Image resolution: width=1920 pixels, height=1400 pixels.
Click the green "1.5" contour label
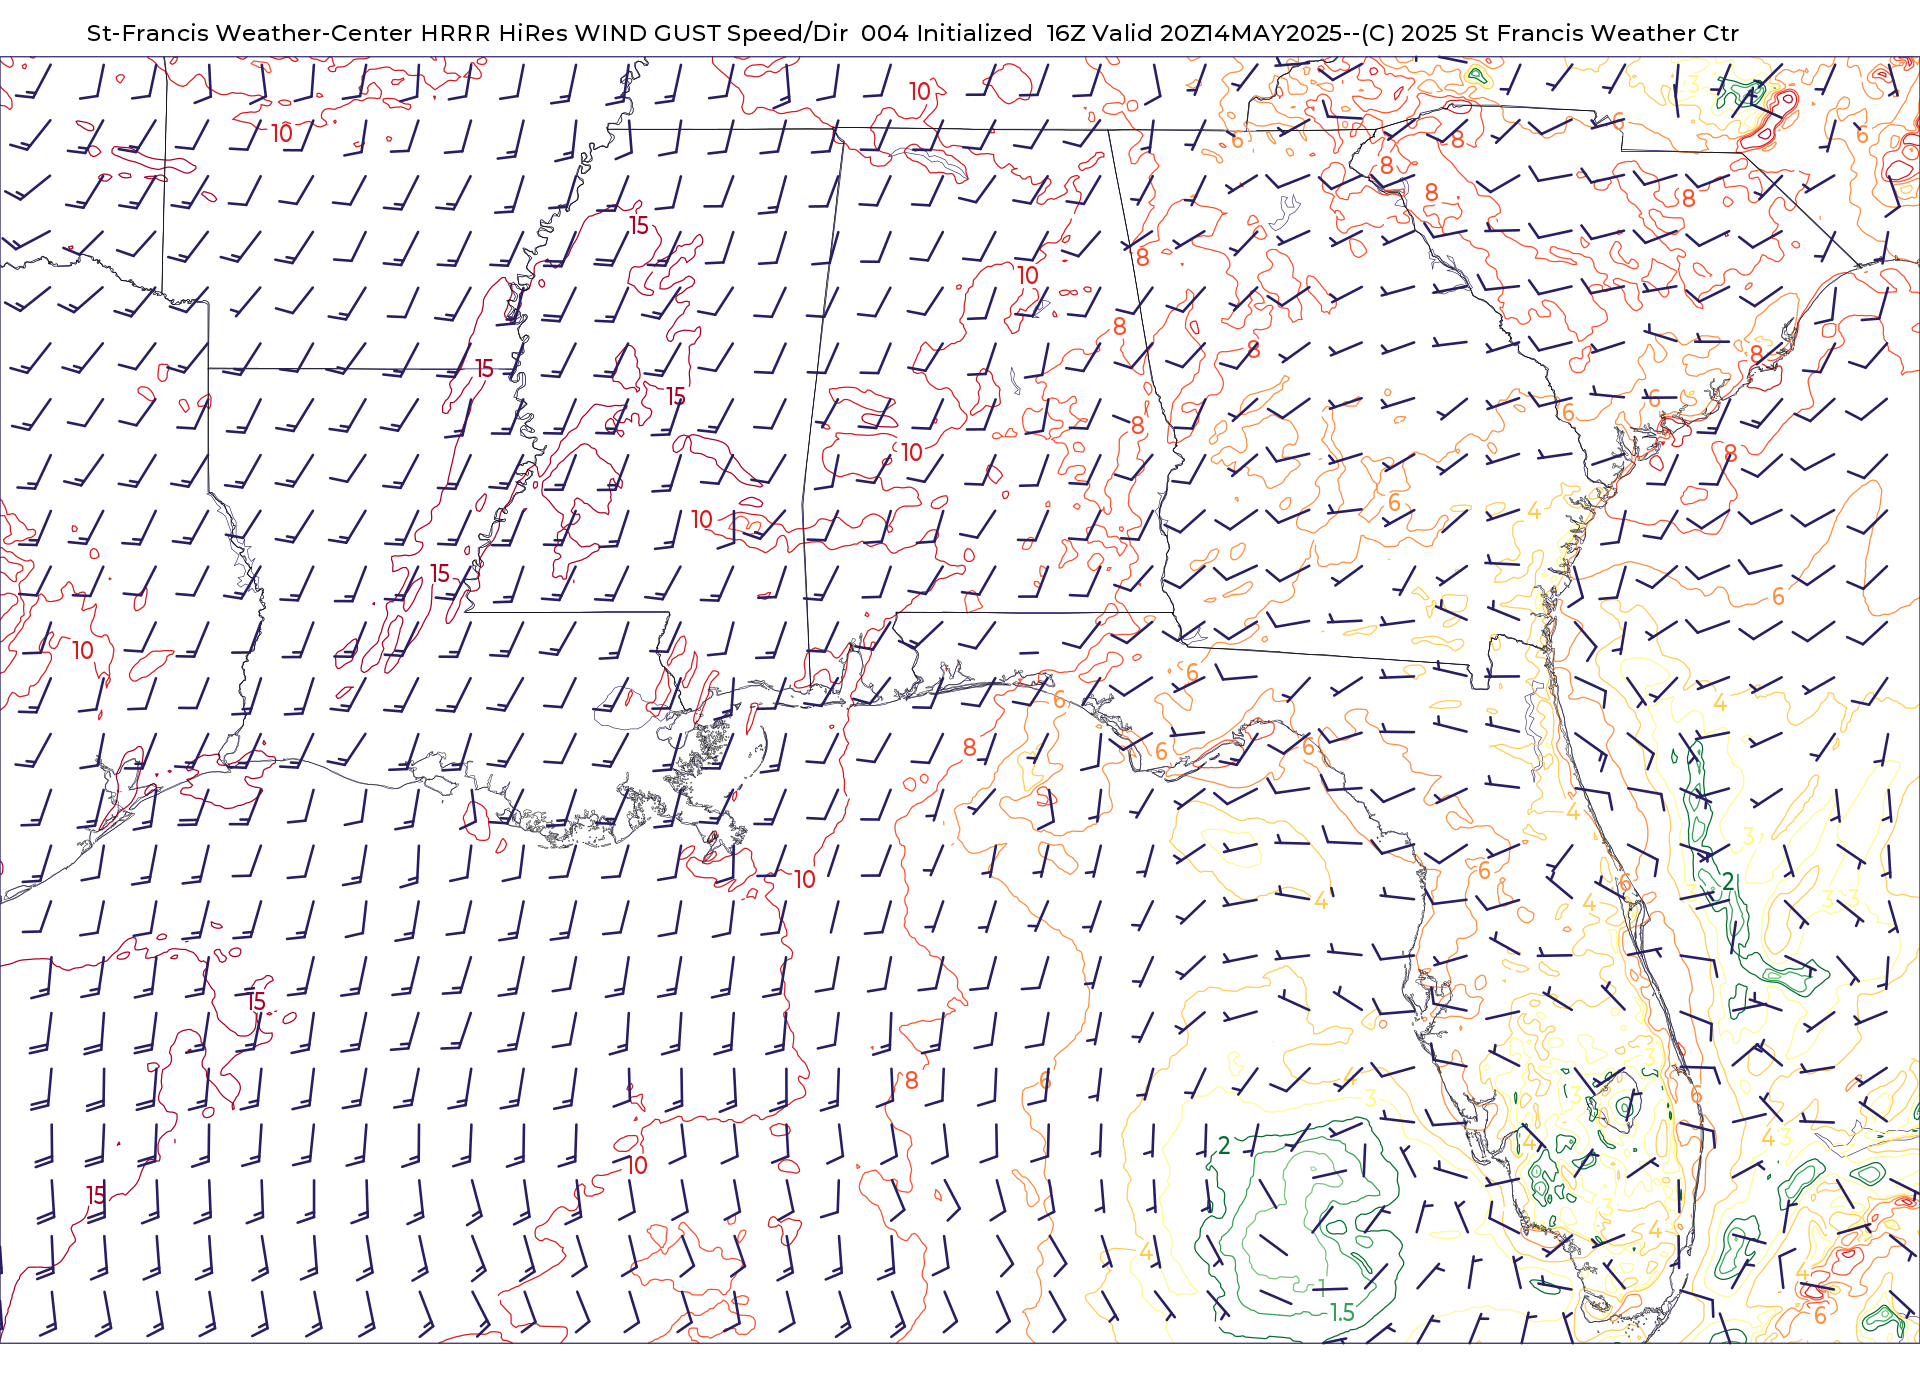pos(1342,1312)
